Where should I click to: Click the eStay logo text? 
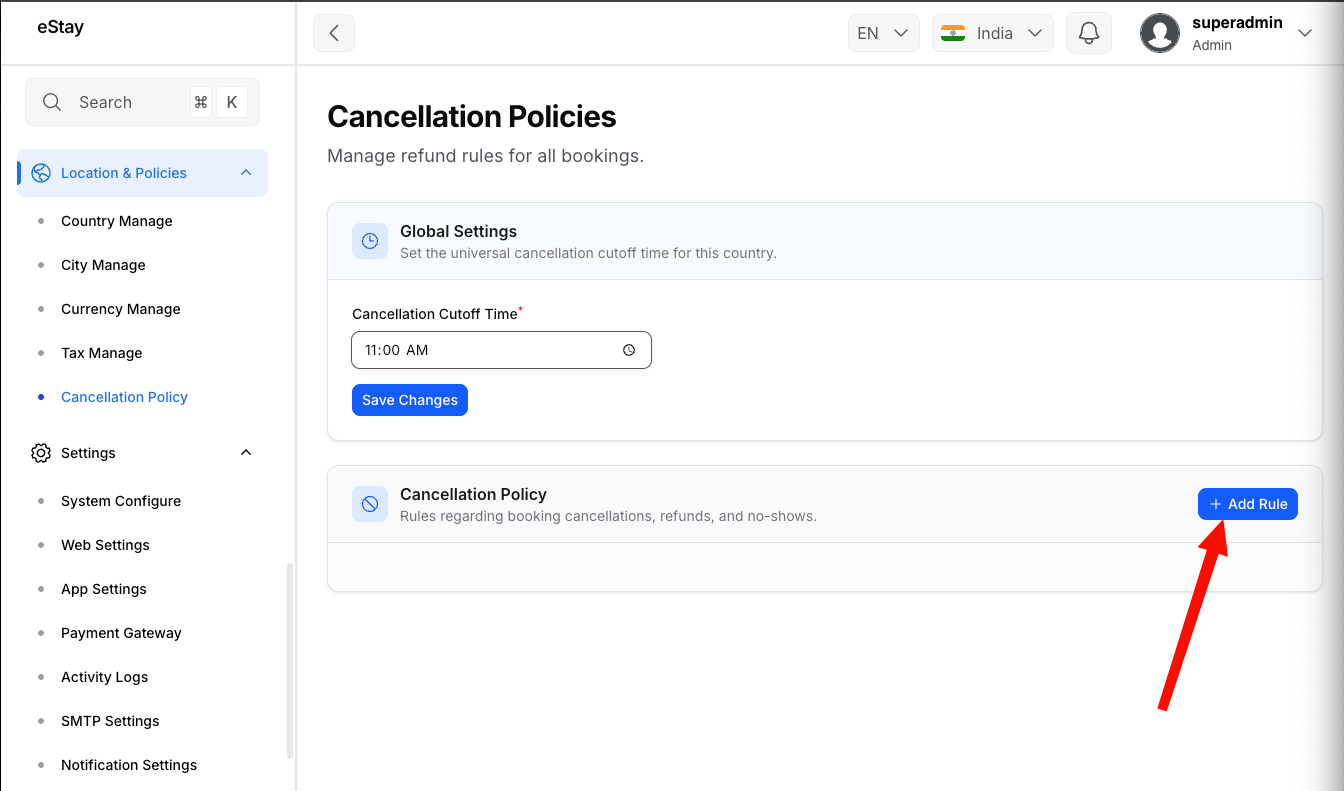tap(60, 27)
